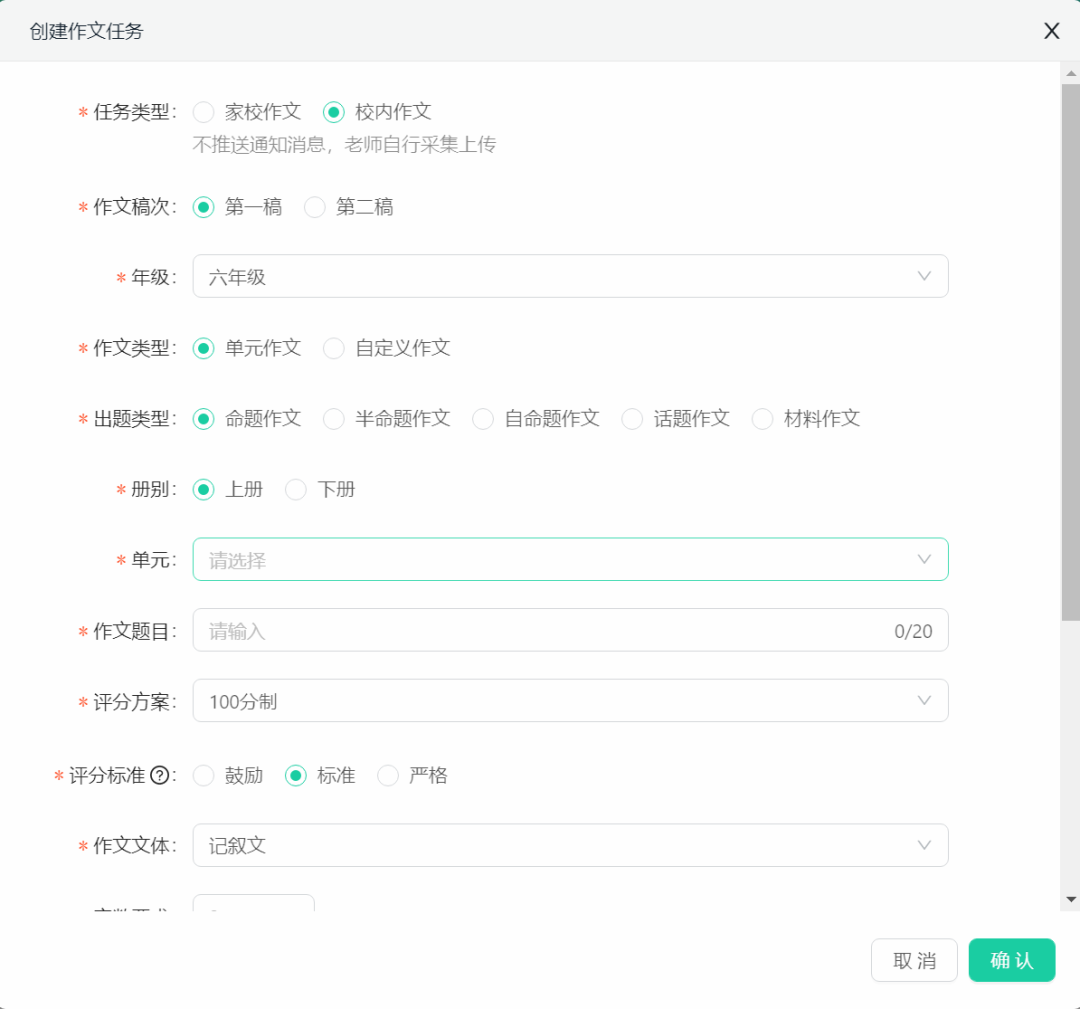Set scoring standard to 严格

tap(388, 775)
